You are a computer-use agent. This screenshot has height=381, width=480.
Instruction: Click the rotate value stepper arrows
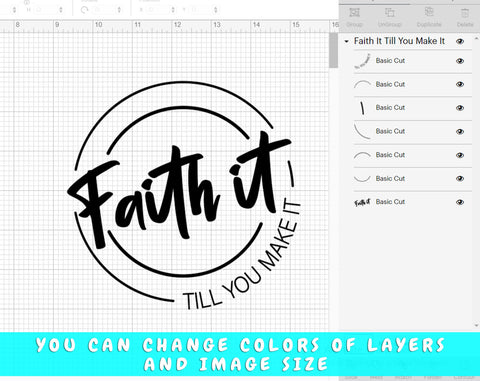click(x=119, y=10)
